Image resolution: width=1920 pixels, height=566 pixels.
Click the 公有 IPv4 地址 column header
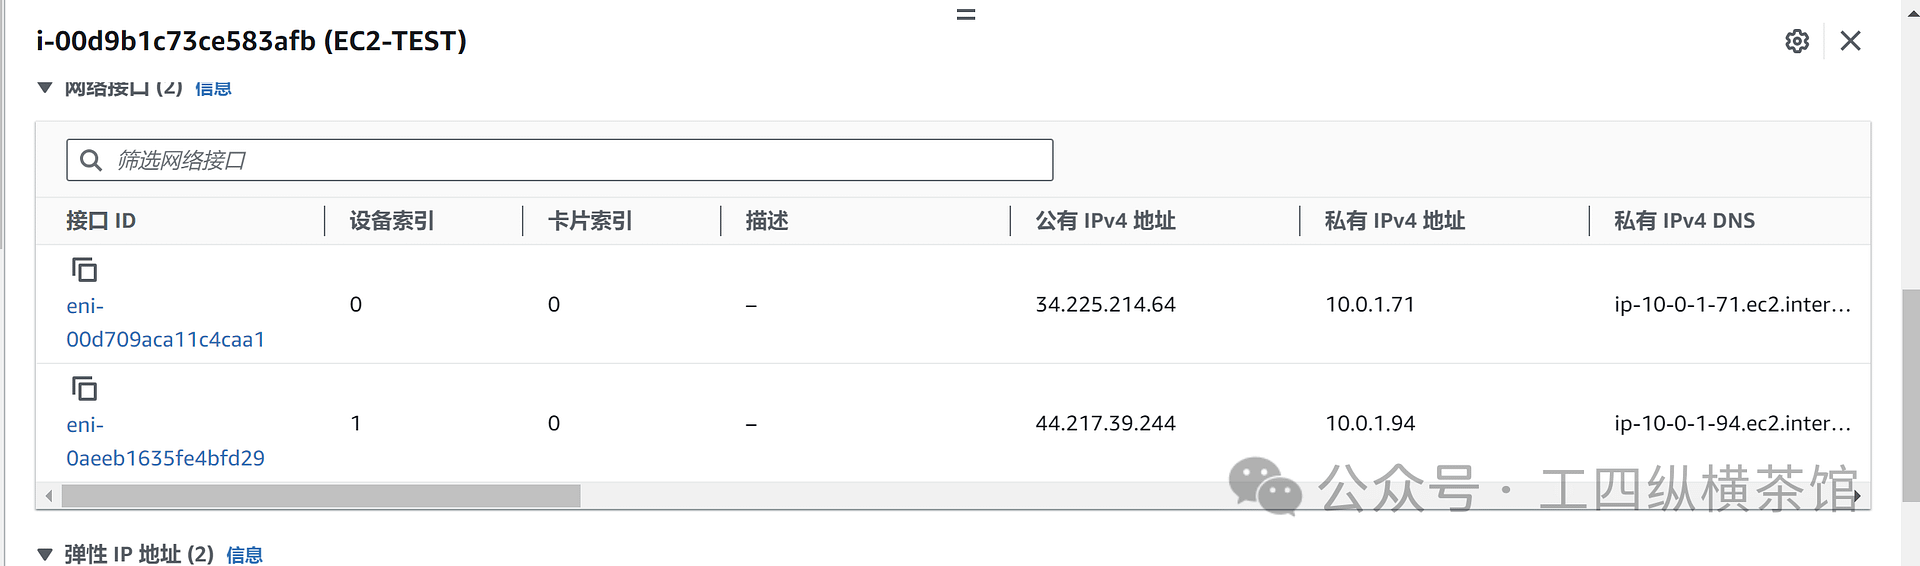[1105, 221]
